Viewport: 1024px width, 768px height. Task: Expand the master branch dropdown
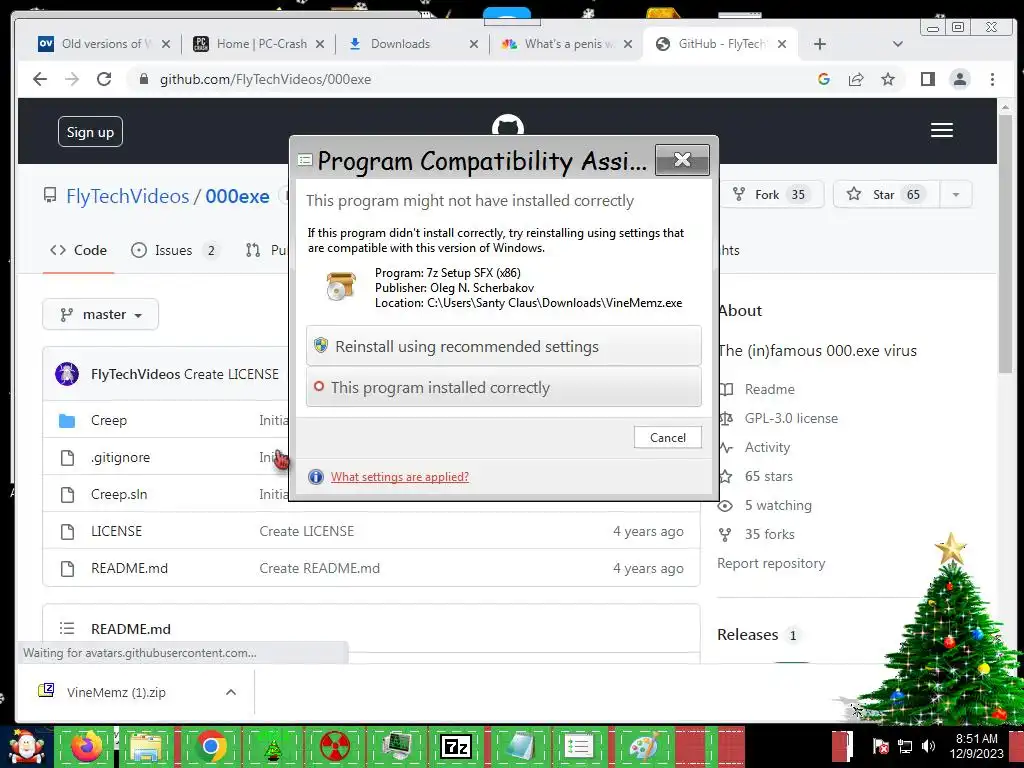[101, 315]
